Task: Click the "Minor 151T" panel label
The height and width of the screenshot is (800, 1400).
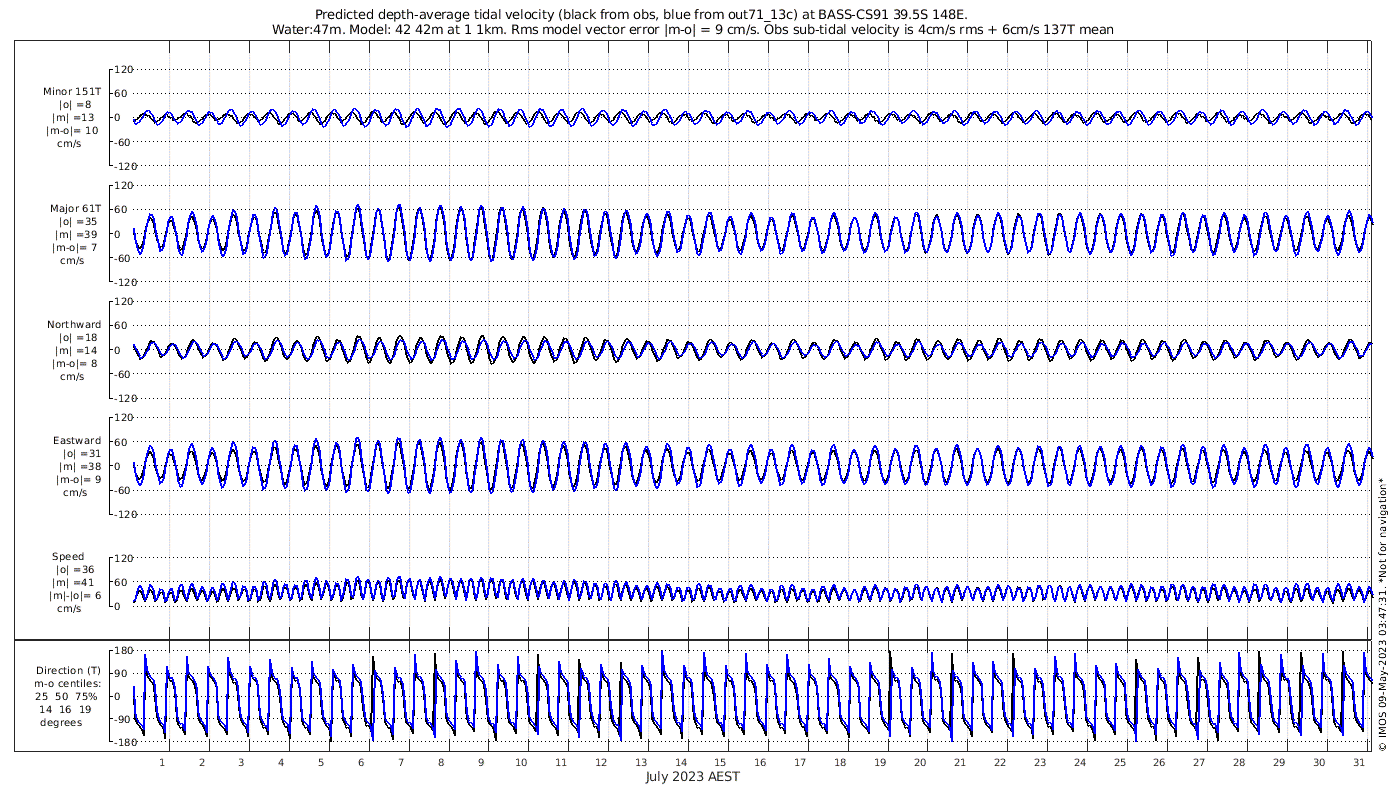Action: pyautogui.click(x=71, y=92)
